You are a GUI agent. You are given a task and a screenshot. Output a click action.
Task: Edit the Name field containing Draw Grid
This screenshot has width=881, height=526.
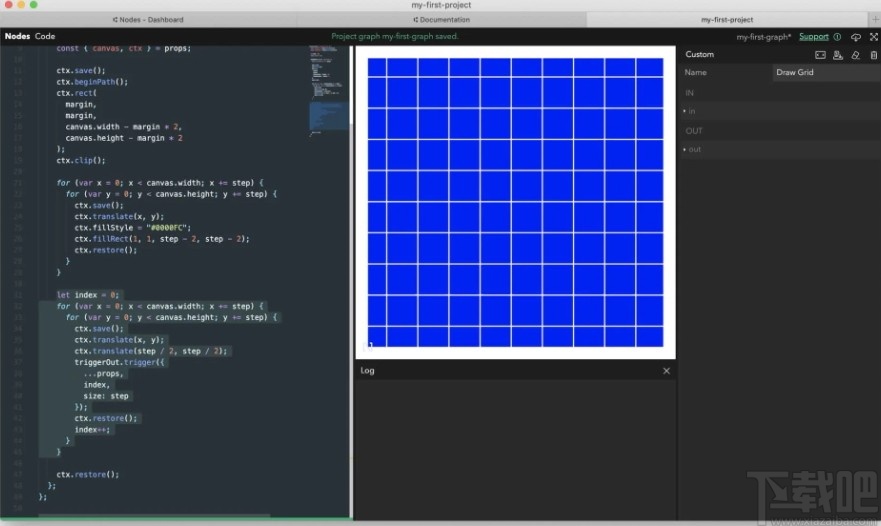826,72
